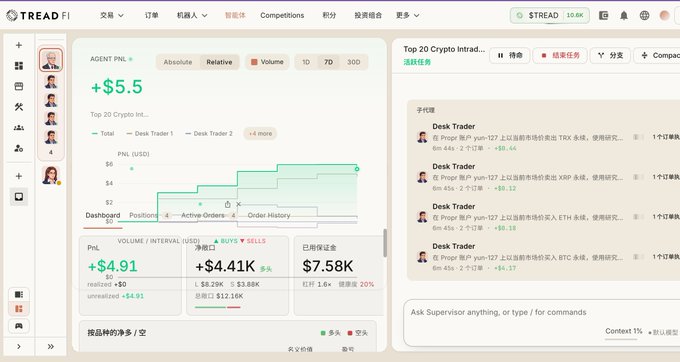Open the game controller icon
This screenshot has height=362, width=680.
point(19,326)
